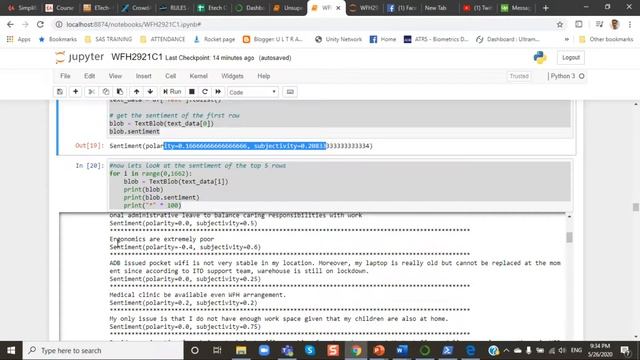This screenshot has width=640, height=360.
Task: Click the Windows taskbar search box
Action: [x=103, y=350]
